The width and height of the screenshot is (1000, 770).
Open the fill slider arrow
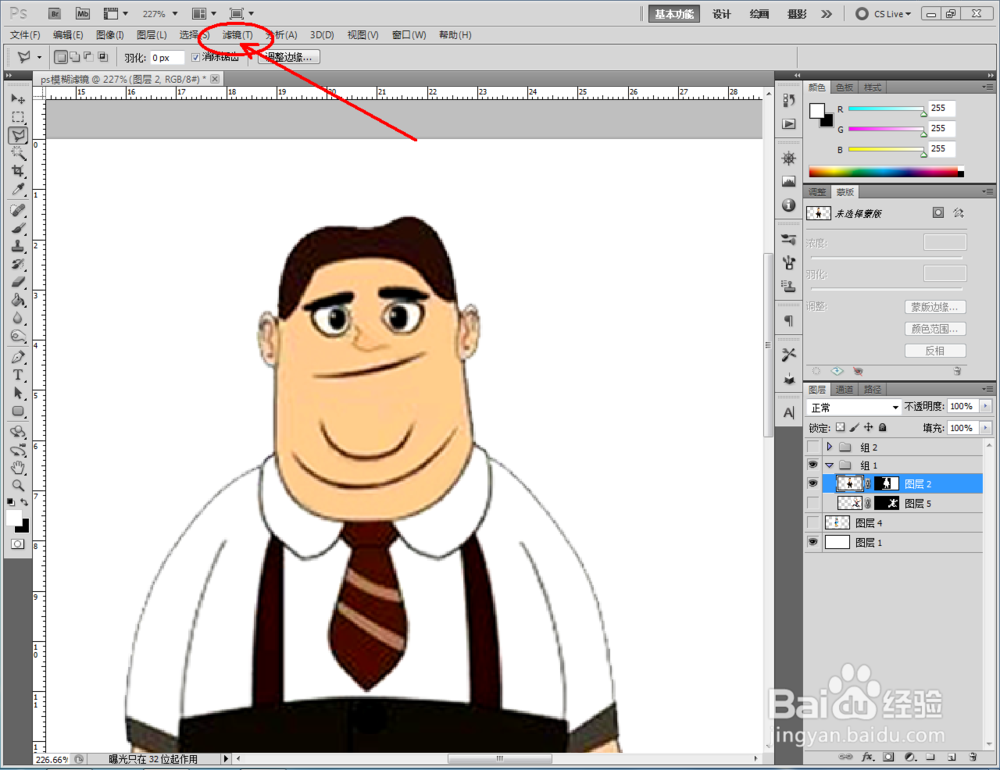[986, 427]
